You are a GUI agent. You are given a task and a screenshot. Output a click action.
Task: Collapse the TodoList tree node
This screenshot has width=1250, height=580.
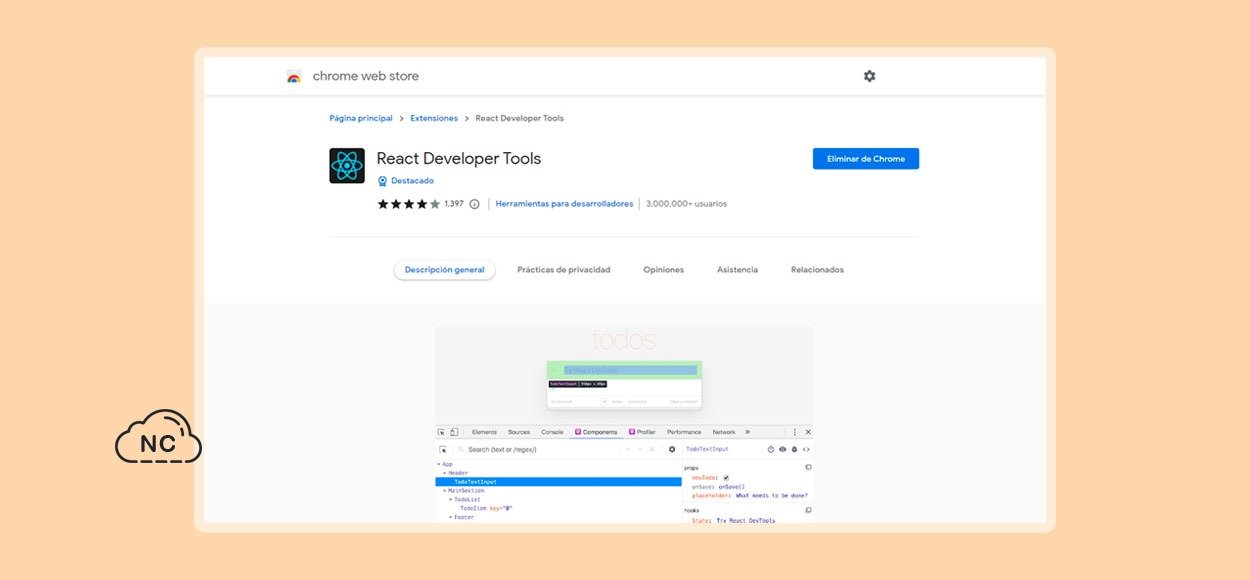(x=451, y=499)
